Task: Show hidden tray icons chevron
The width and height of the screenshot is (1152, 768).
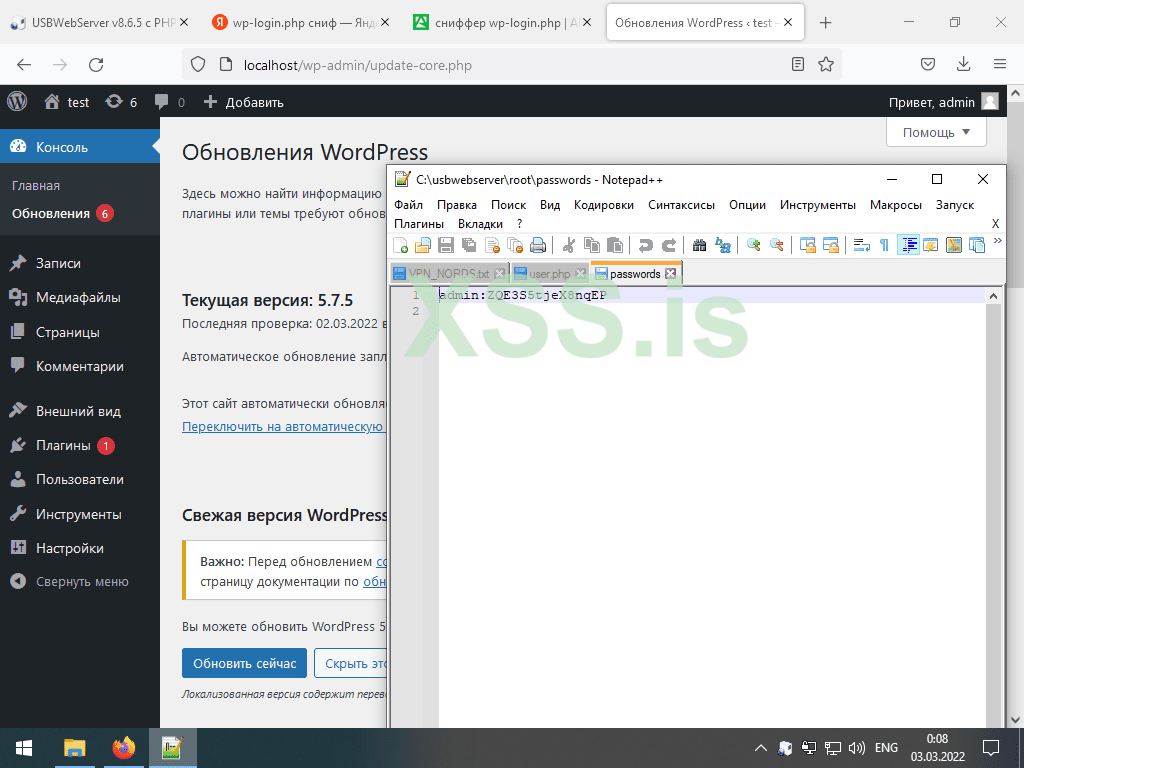Action: click(x=761, y=748)
